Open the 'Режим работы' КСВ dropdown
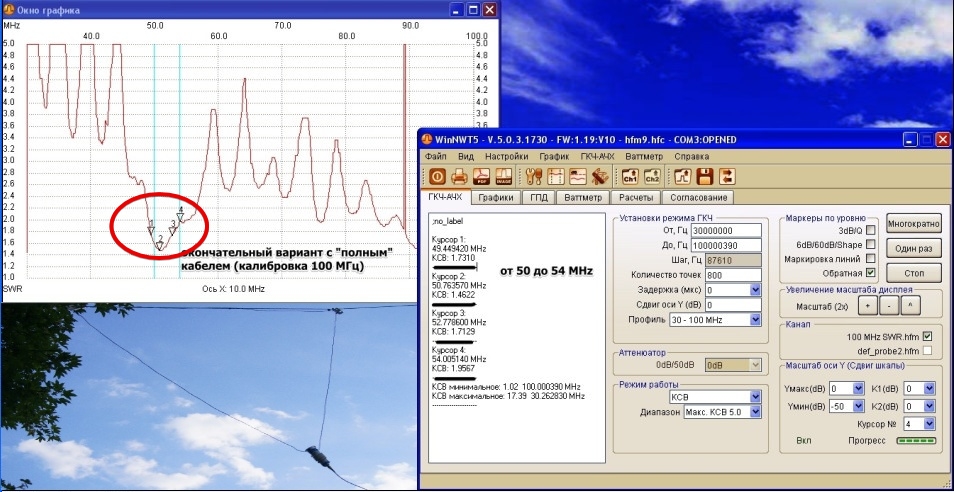The image size is (954, 492). click(x=756, y=397)
